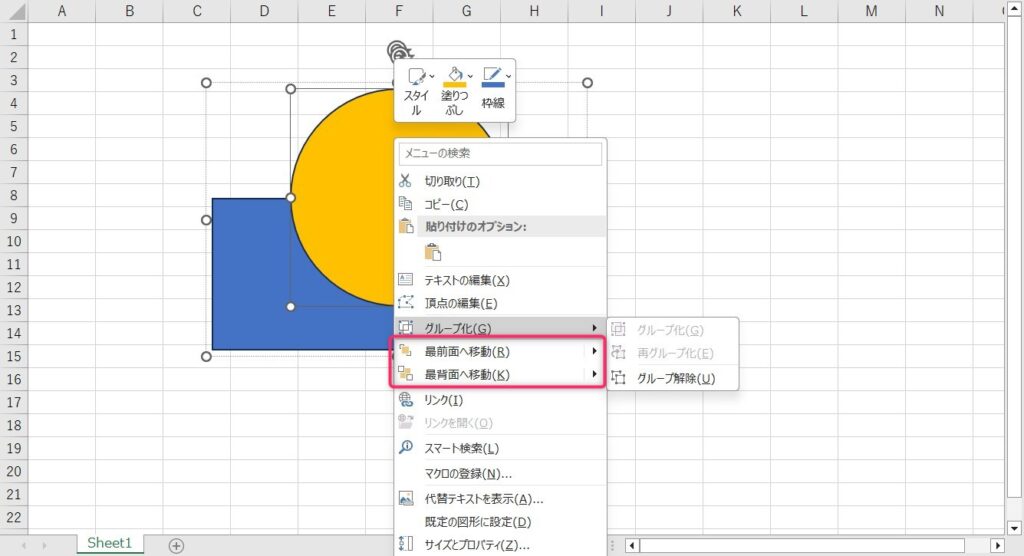Add a new sheet with plus icon
This screenshot has height=556, width=1024.
(x=176, y=545)
